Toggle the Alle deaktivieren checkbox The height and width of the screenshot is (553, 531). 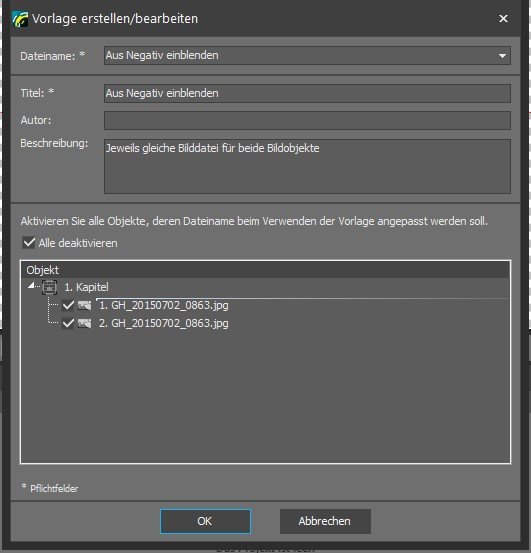click(x=29, y=243)
